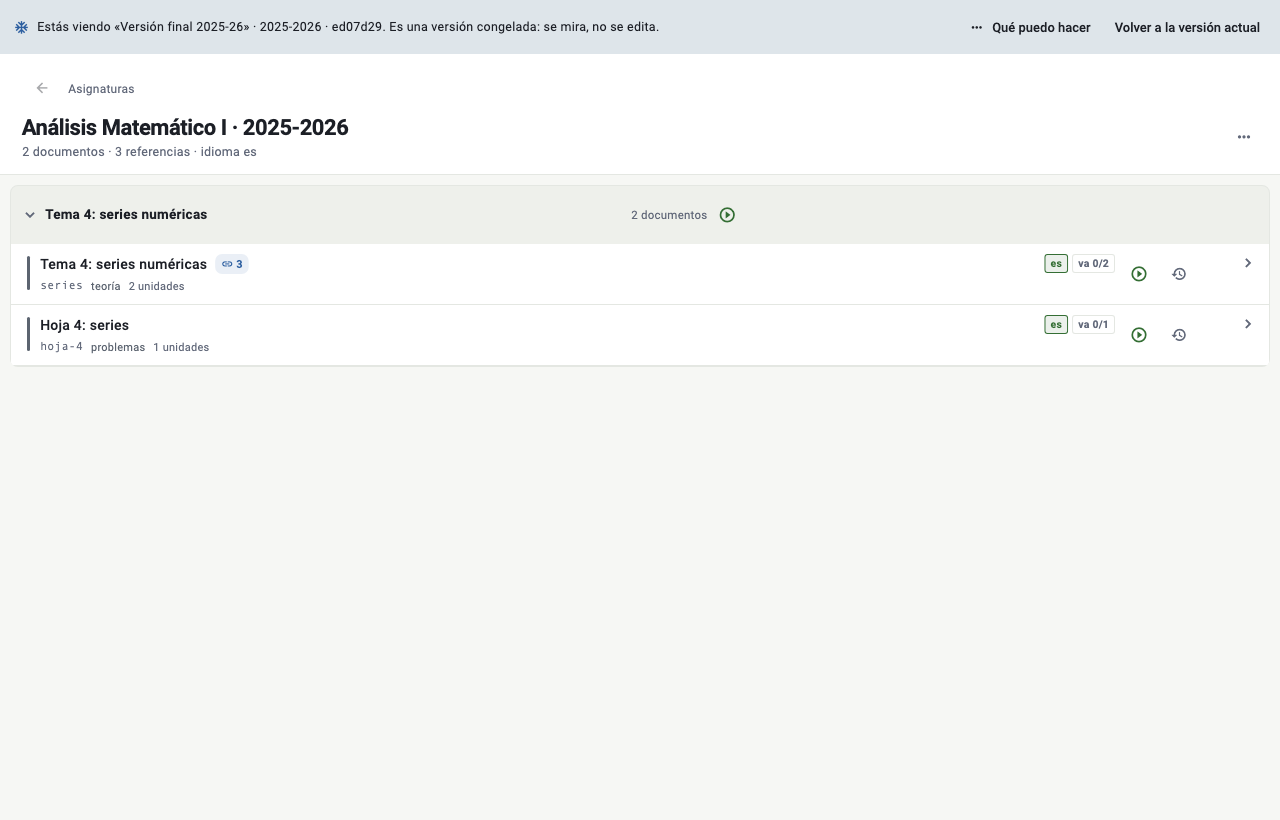Open the three-dot menu for the subject
The height and width of the screenshot is (820, 1280).
1244,137
